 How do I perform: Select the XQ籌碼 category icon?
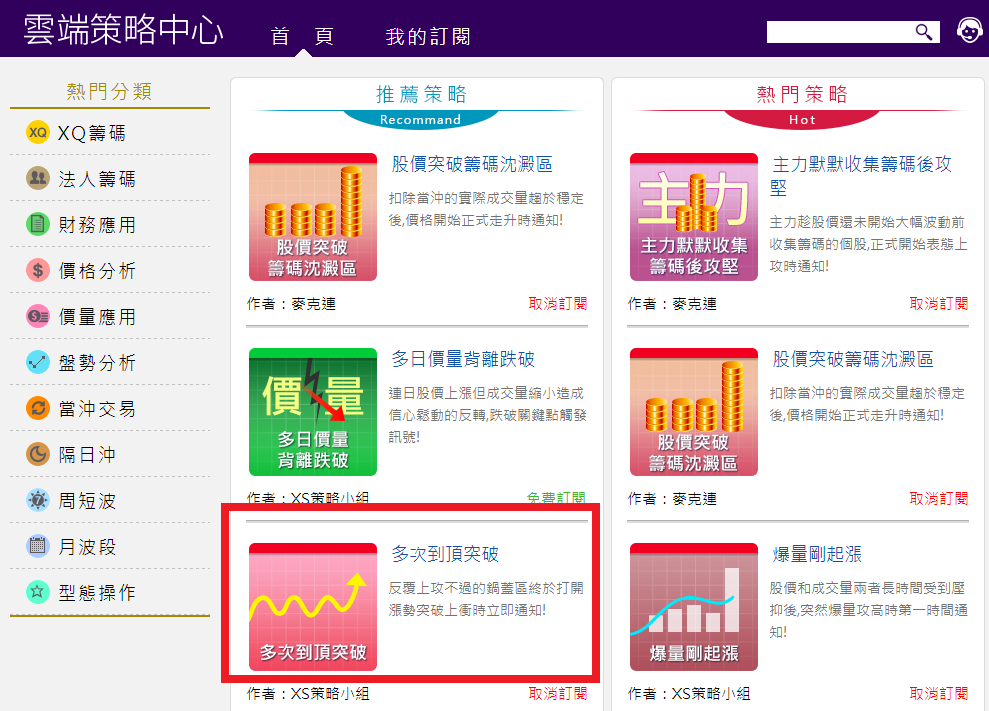[x=38, y=133]
